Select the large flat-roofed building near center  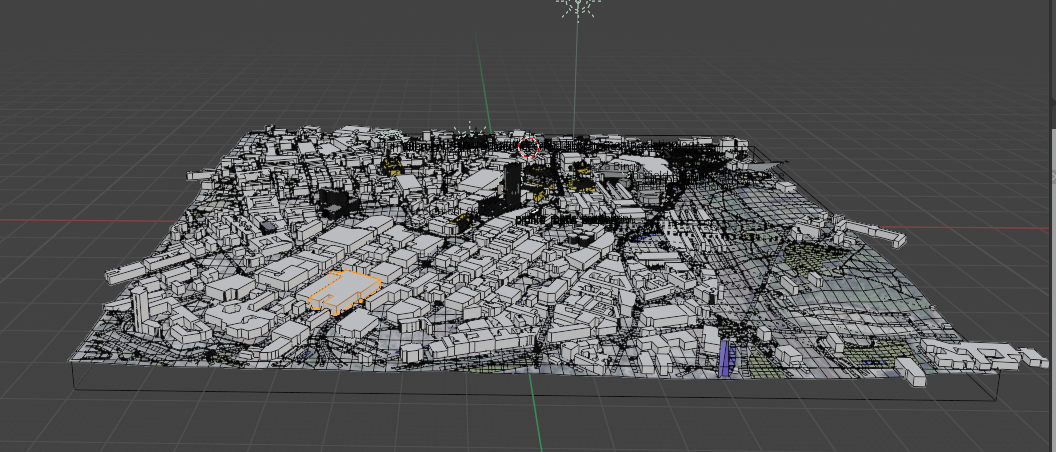(483, 180)
